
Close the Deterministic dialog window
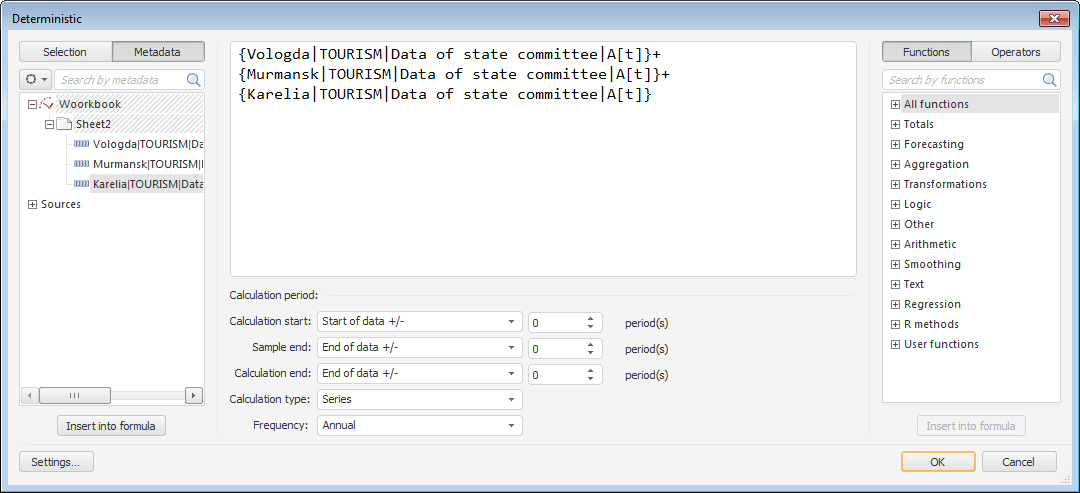[x=1054, y=19]
